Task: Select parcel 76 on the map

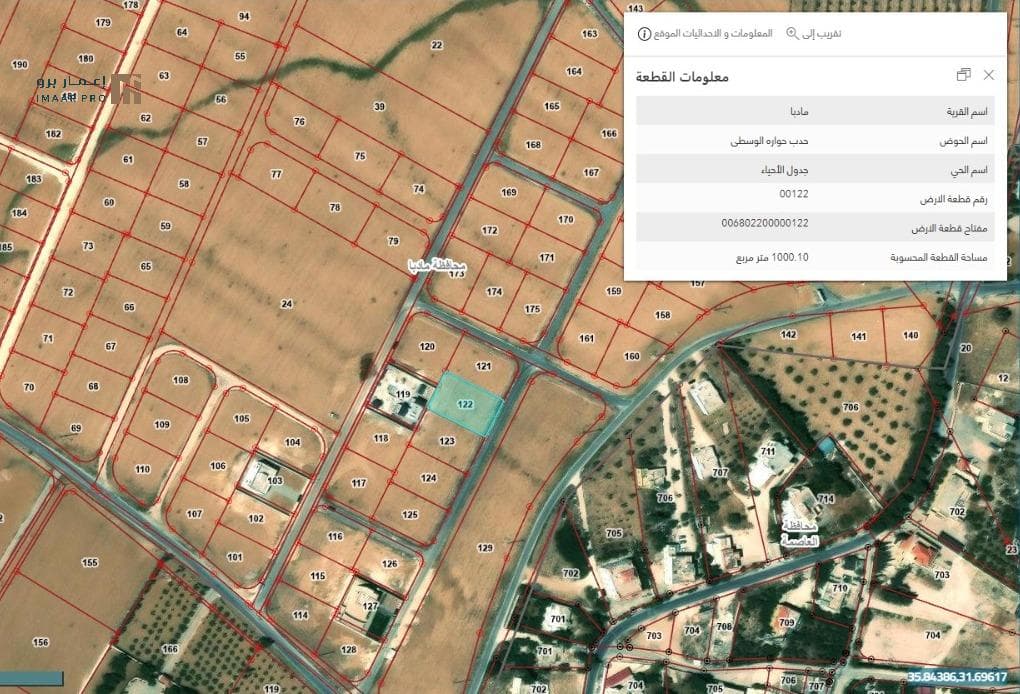Action: click(x=299, y=122)
